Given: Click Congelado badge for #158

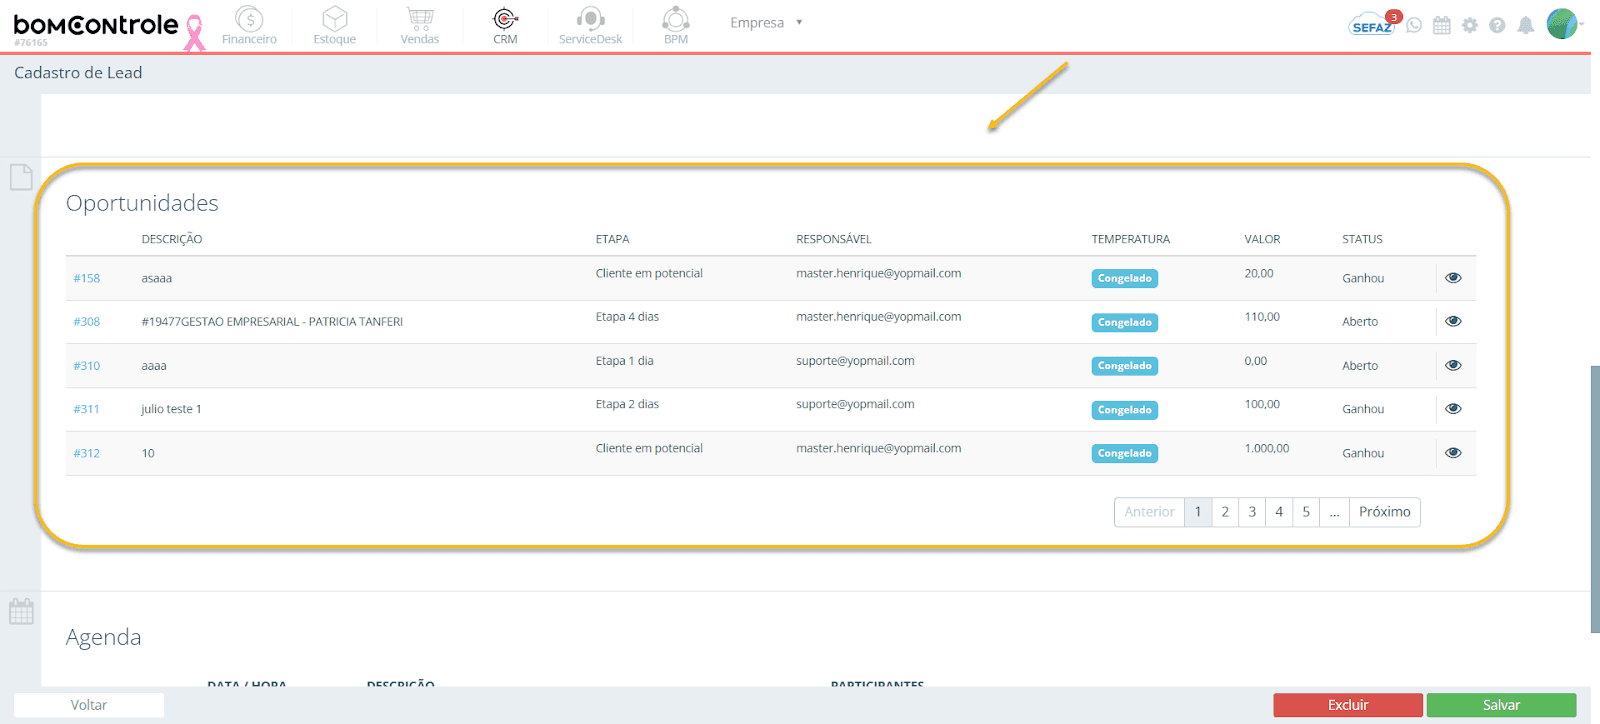Looking at the screenshot, I should click(1125, 278).
